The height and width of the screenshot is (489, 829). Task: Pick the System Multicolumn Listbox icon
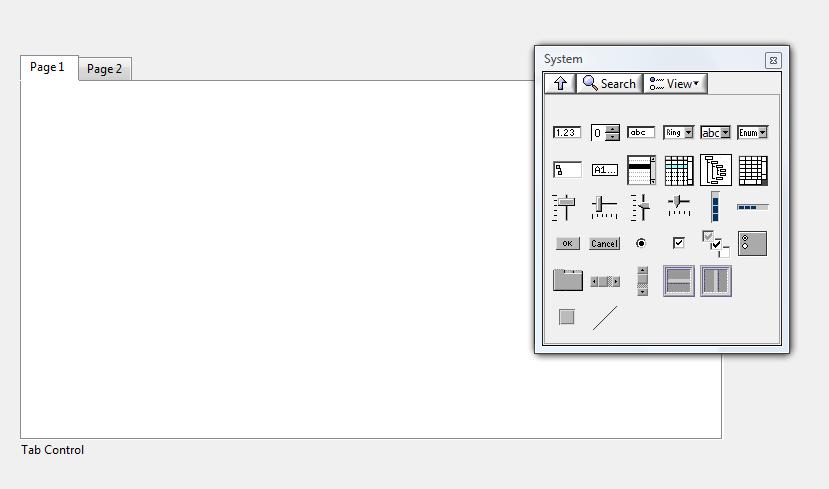pos(678,171)
